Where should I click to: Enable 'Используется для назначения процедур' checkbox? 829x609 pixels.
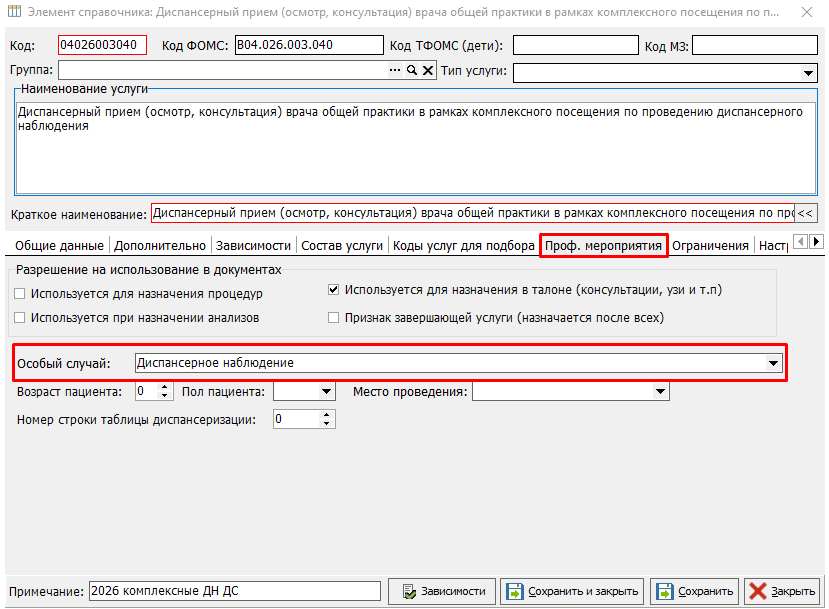point(20,294)
